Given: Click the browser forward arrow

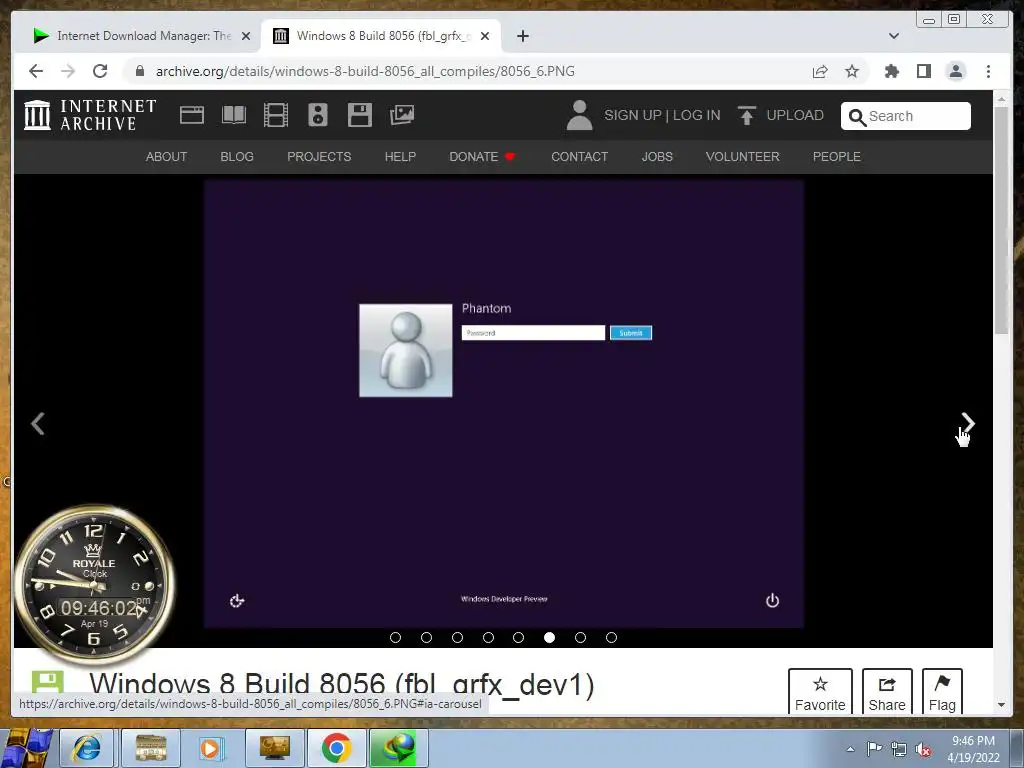Looking at the screenshot, I should [x=68, y=71].
